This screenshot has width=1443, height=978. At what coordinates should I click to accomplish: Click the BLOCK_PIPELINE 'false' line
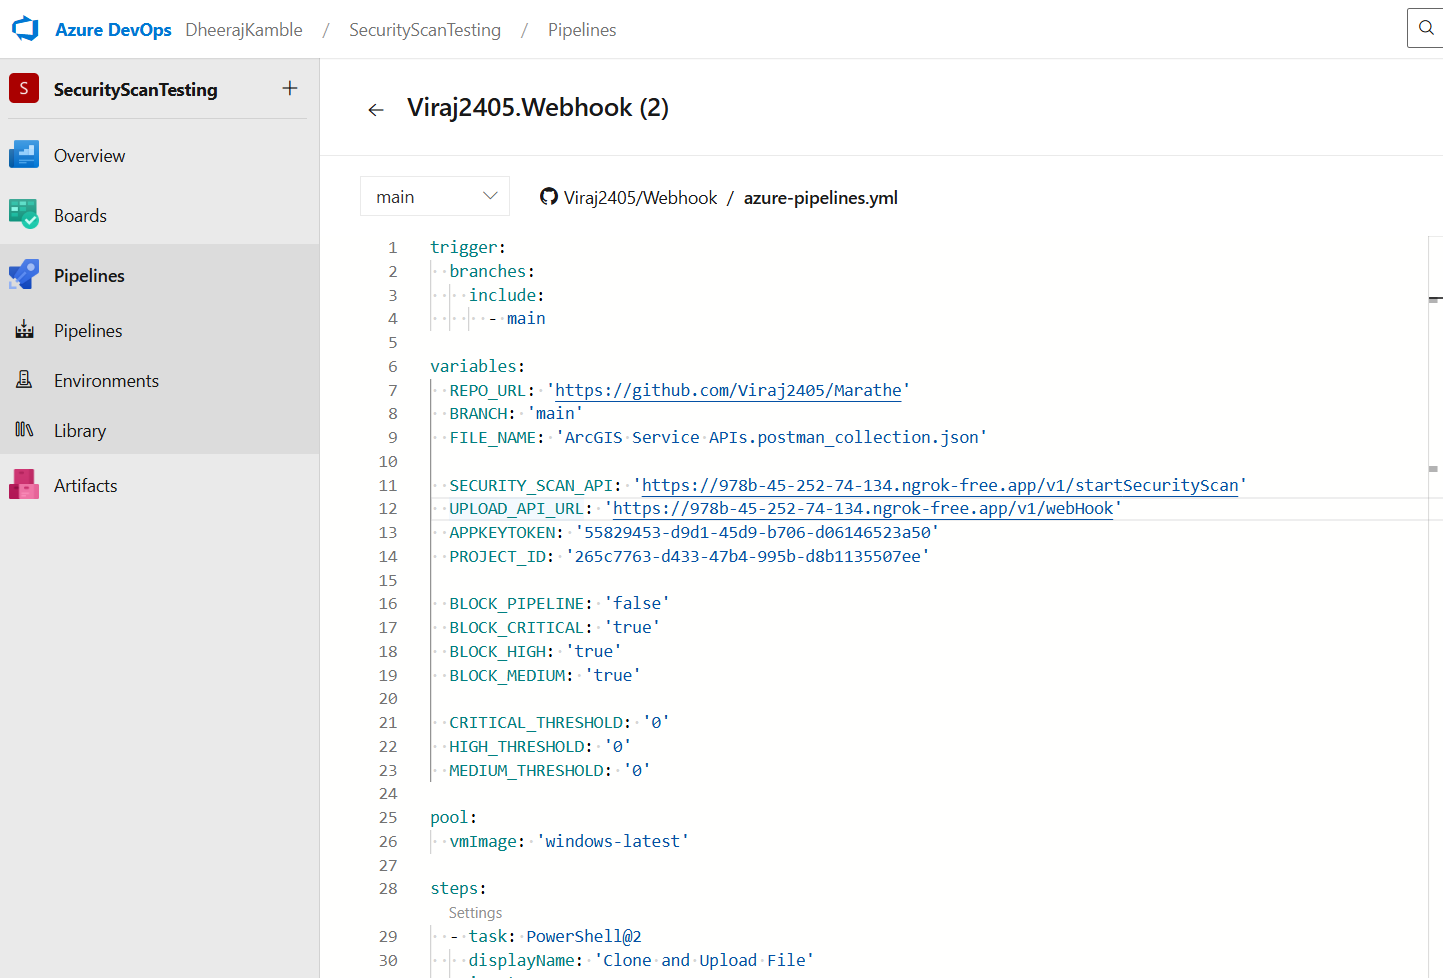[x=559, y=603]
